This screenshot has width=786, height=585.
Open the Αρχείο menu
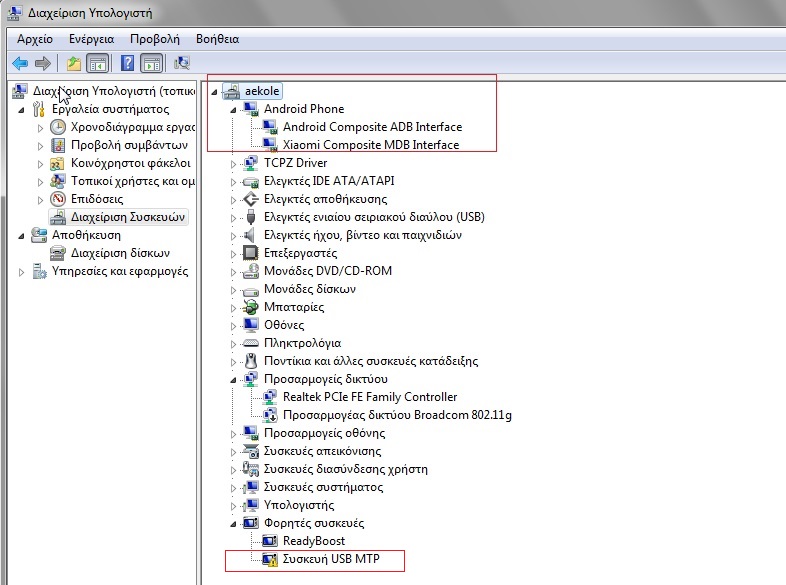tap(34, 39)
